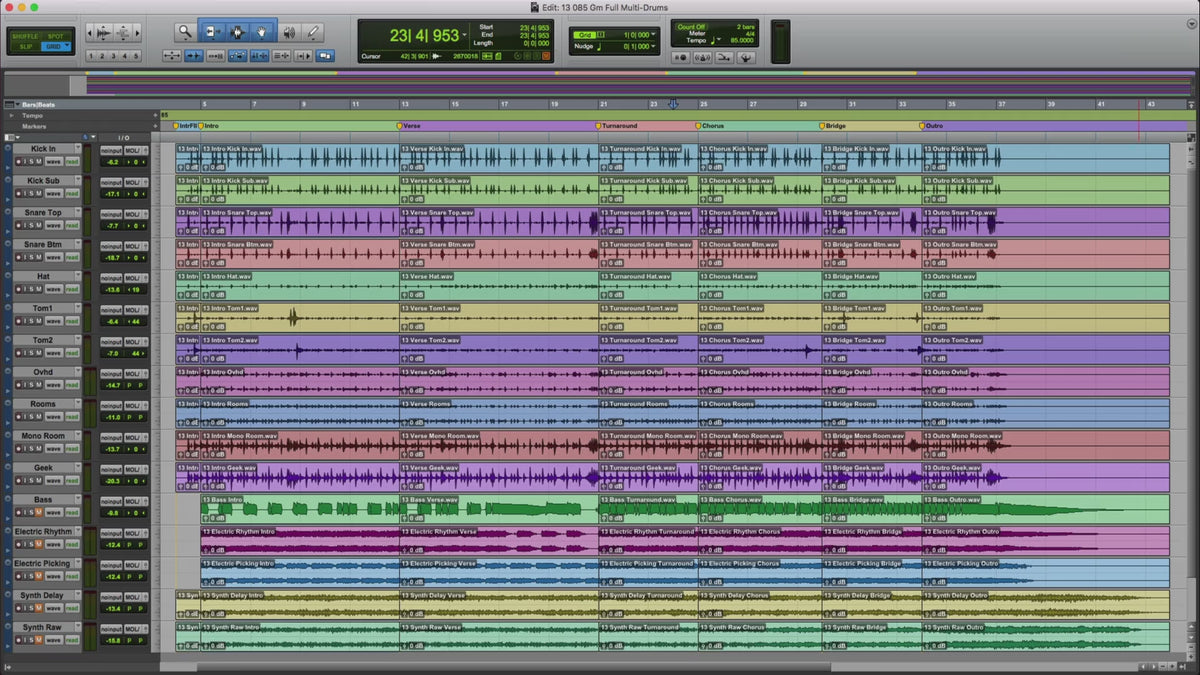Viewport: 1200px width, 675px height.
Task: Record-enable the Hat track
Action: (x=19, y=289)
